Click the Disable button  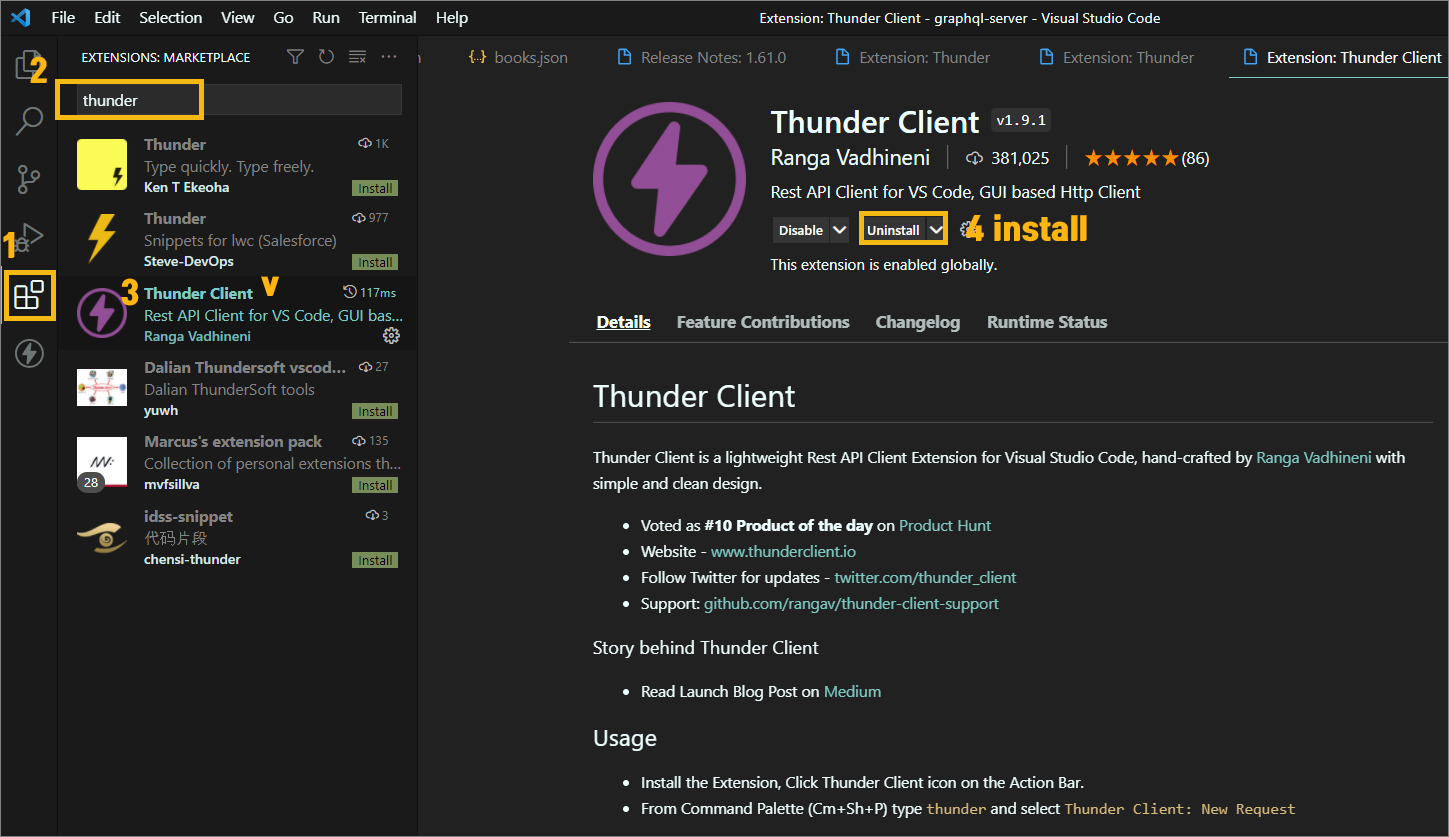pos(801,230)
